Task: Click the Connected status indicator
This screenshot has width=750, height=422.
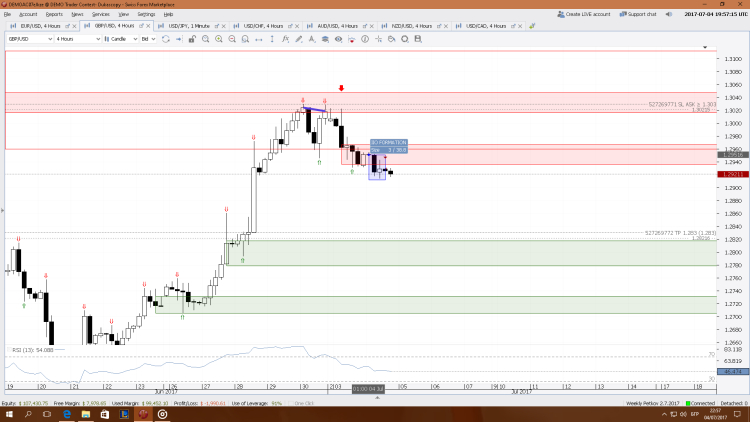Action: pyautogui.click(x=701, y=403)
